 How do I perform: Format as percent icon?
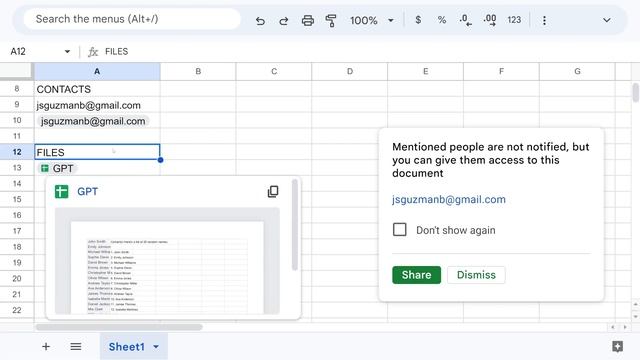(442, 20)
